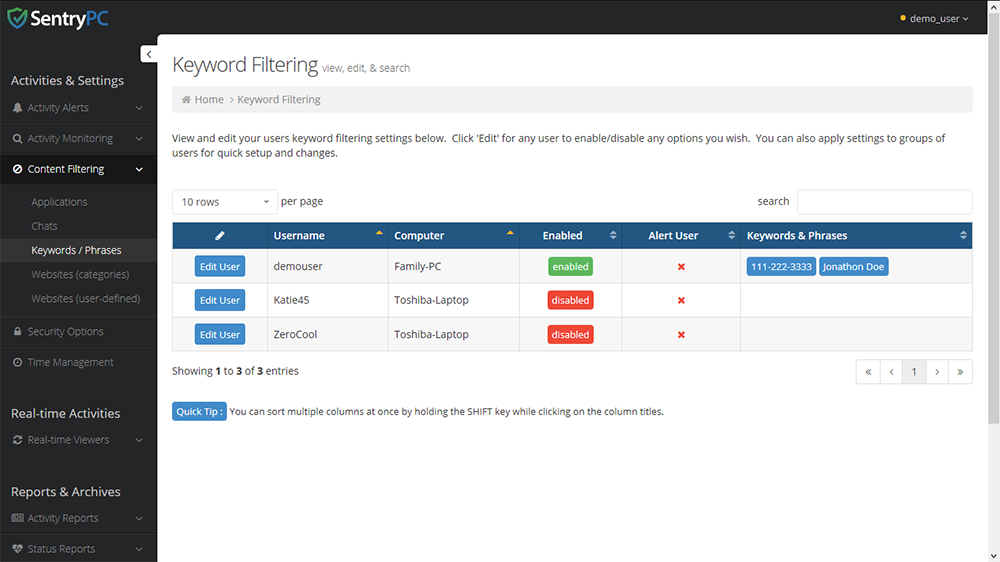The height and width of the screenshot is (562, 1000).
Task: Click the SentryPC shield logo
Action: [x=17, y=18]
